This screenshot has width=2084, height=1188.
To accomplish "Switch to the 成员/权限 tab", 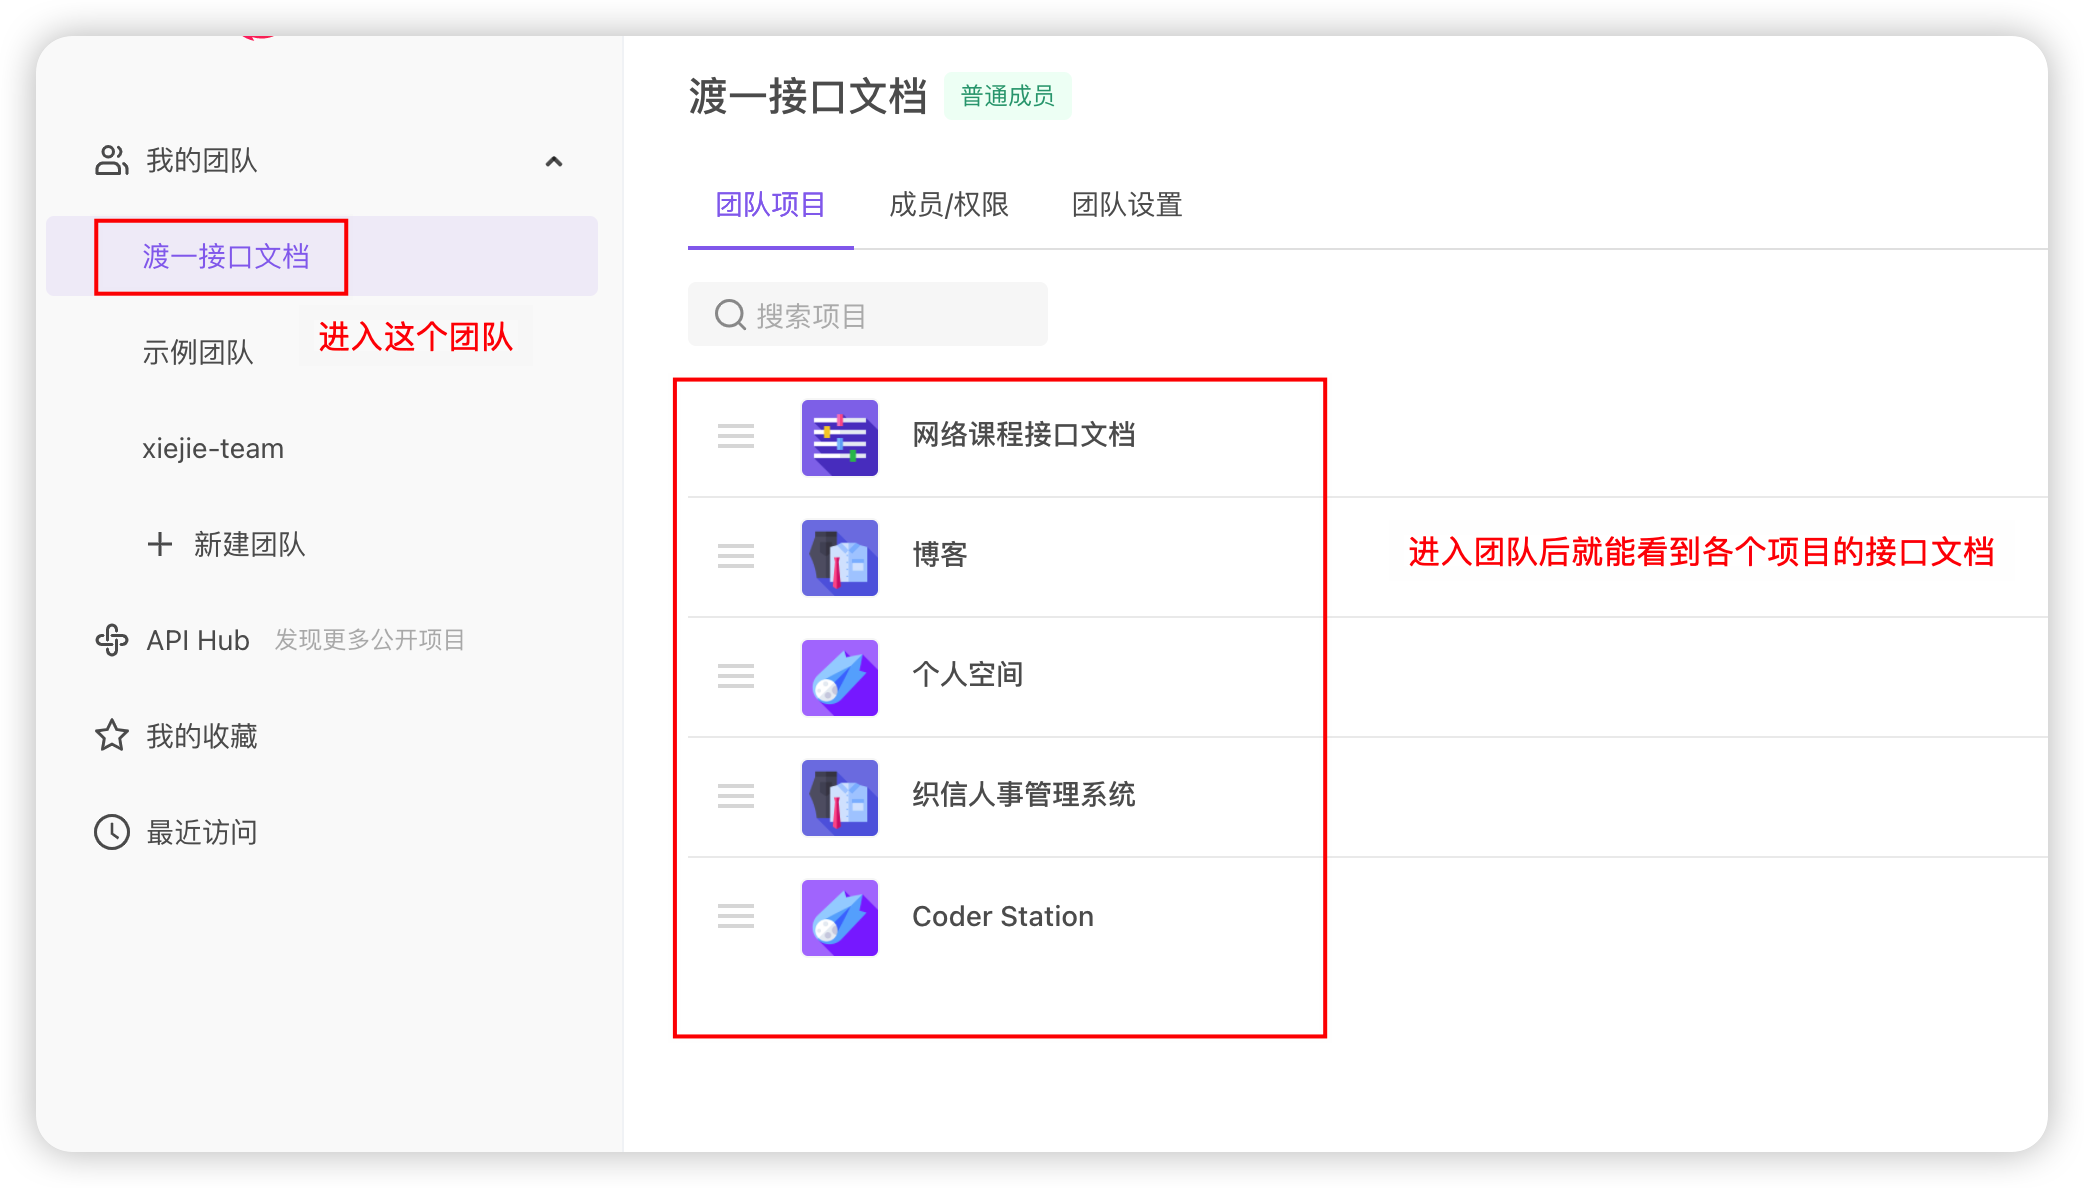I will (949, 205).
